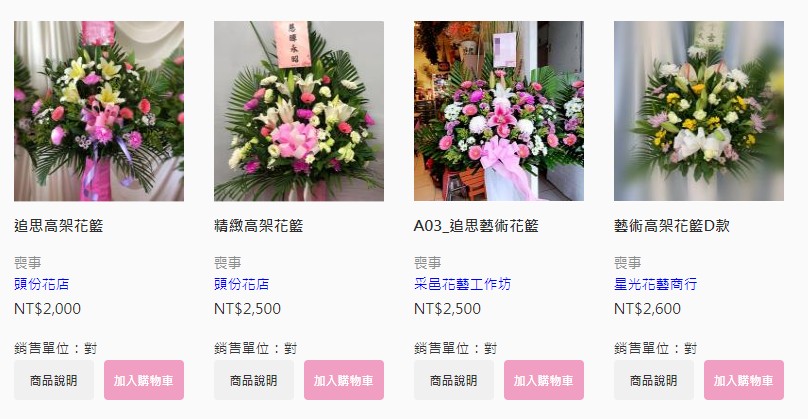Image resolution: width=808 pixels, height=419 pixels.
Task: Visit 星光花藝商行 shop link
Action: [655, 284]
